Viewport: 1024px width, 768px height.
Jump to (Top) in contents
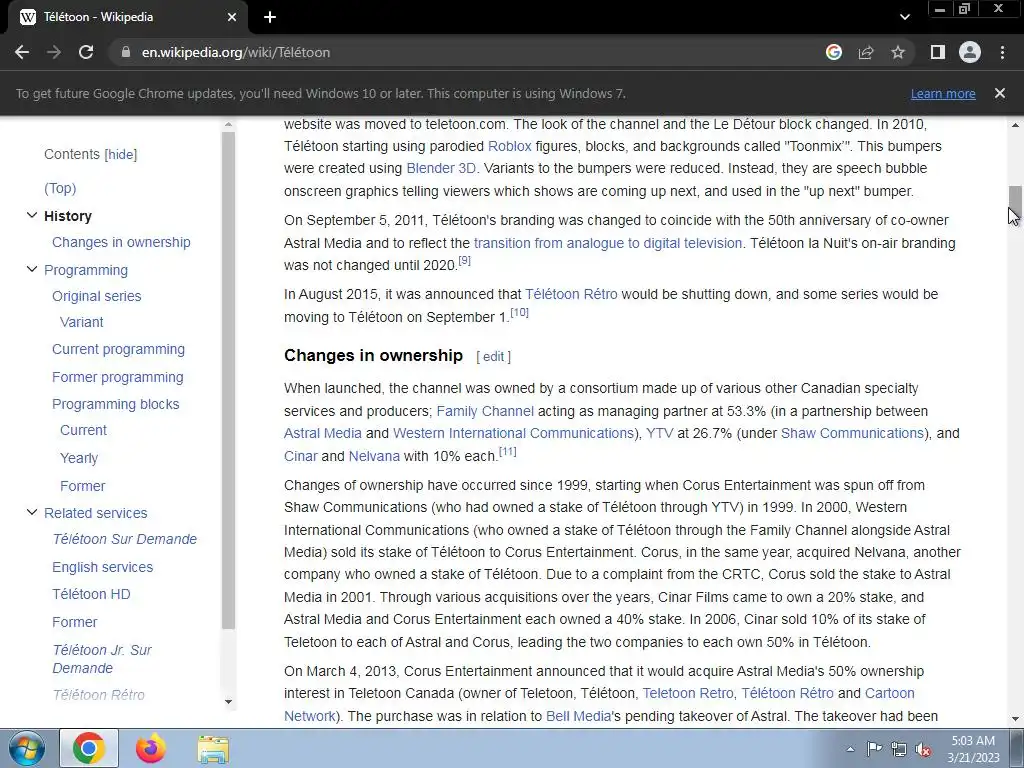coord(60,188)
